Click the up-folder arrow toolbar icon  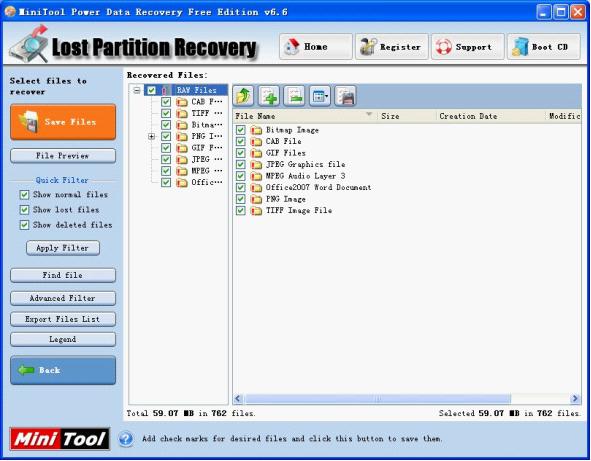pos(243,96)
